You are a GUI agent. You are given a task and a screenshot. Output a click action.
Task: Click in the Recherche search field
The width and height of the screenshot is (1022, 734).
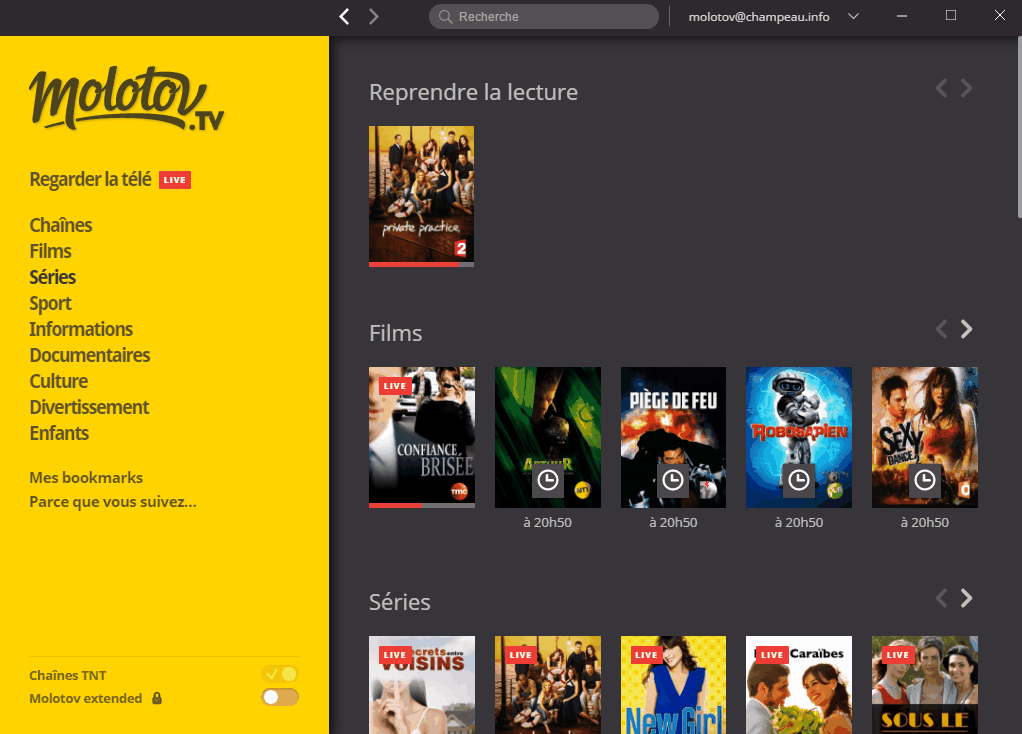(x=544, y=16)
